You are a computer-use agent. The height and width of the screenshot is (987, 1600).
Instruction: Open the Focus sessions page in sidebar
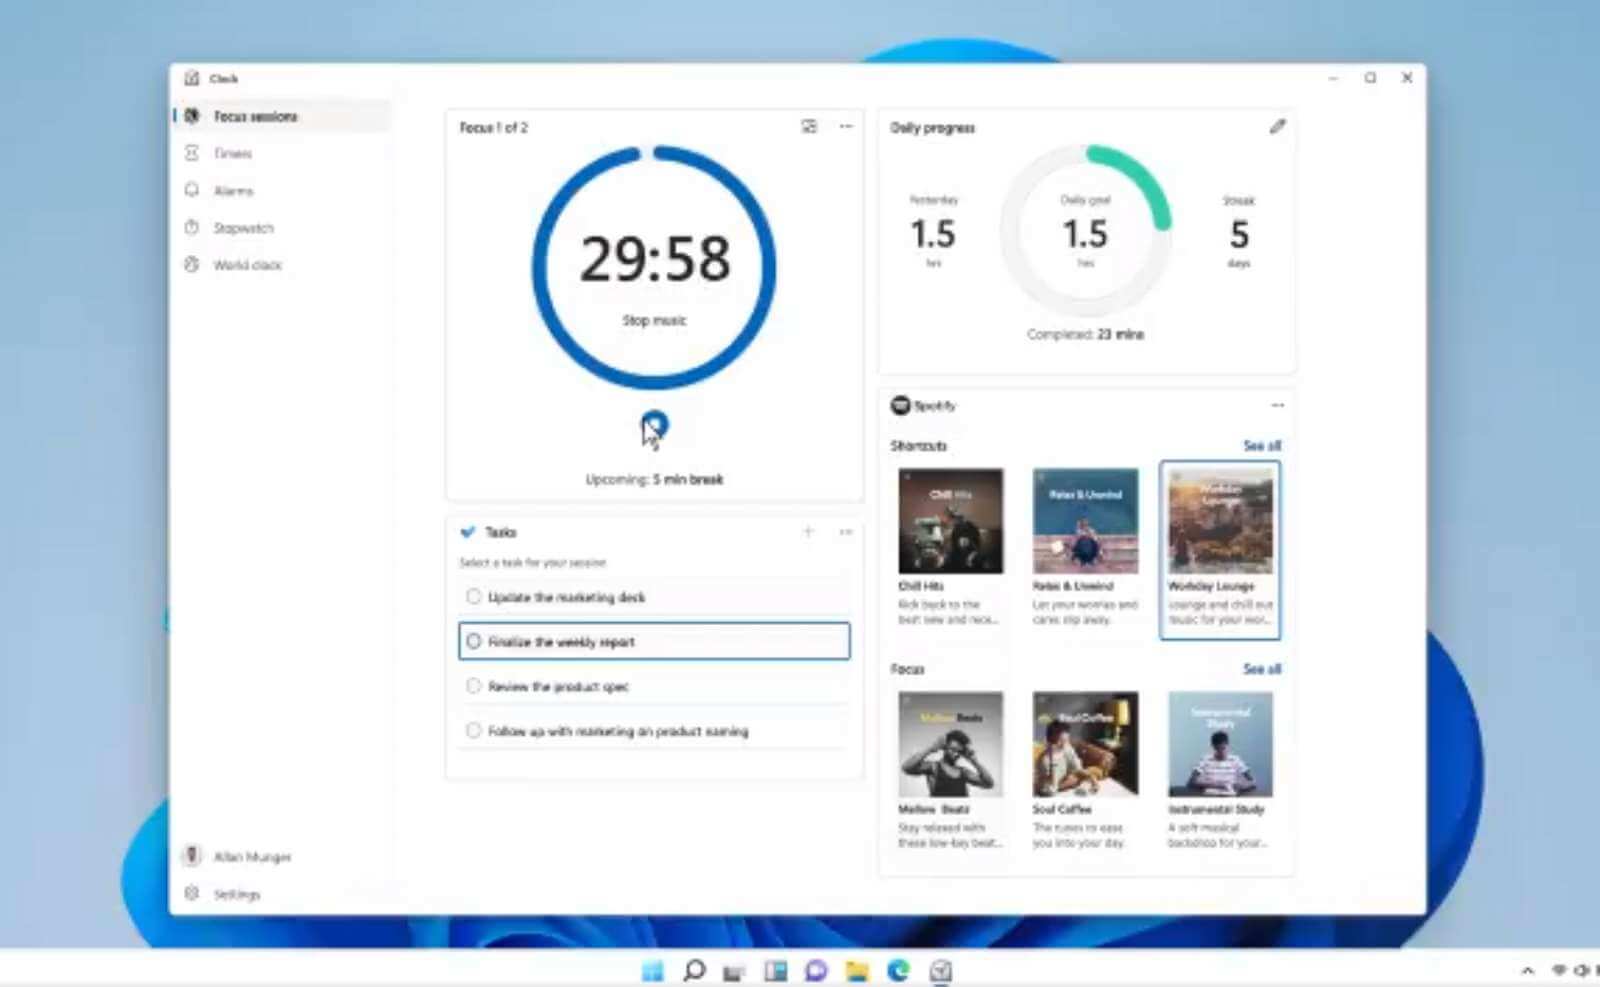pyautogui.click(x=282, y=116)
